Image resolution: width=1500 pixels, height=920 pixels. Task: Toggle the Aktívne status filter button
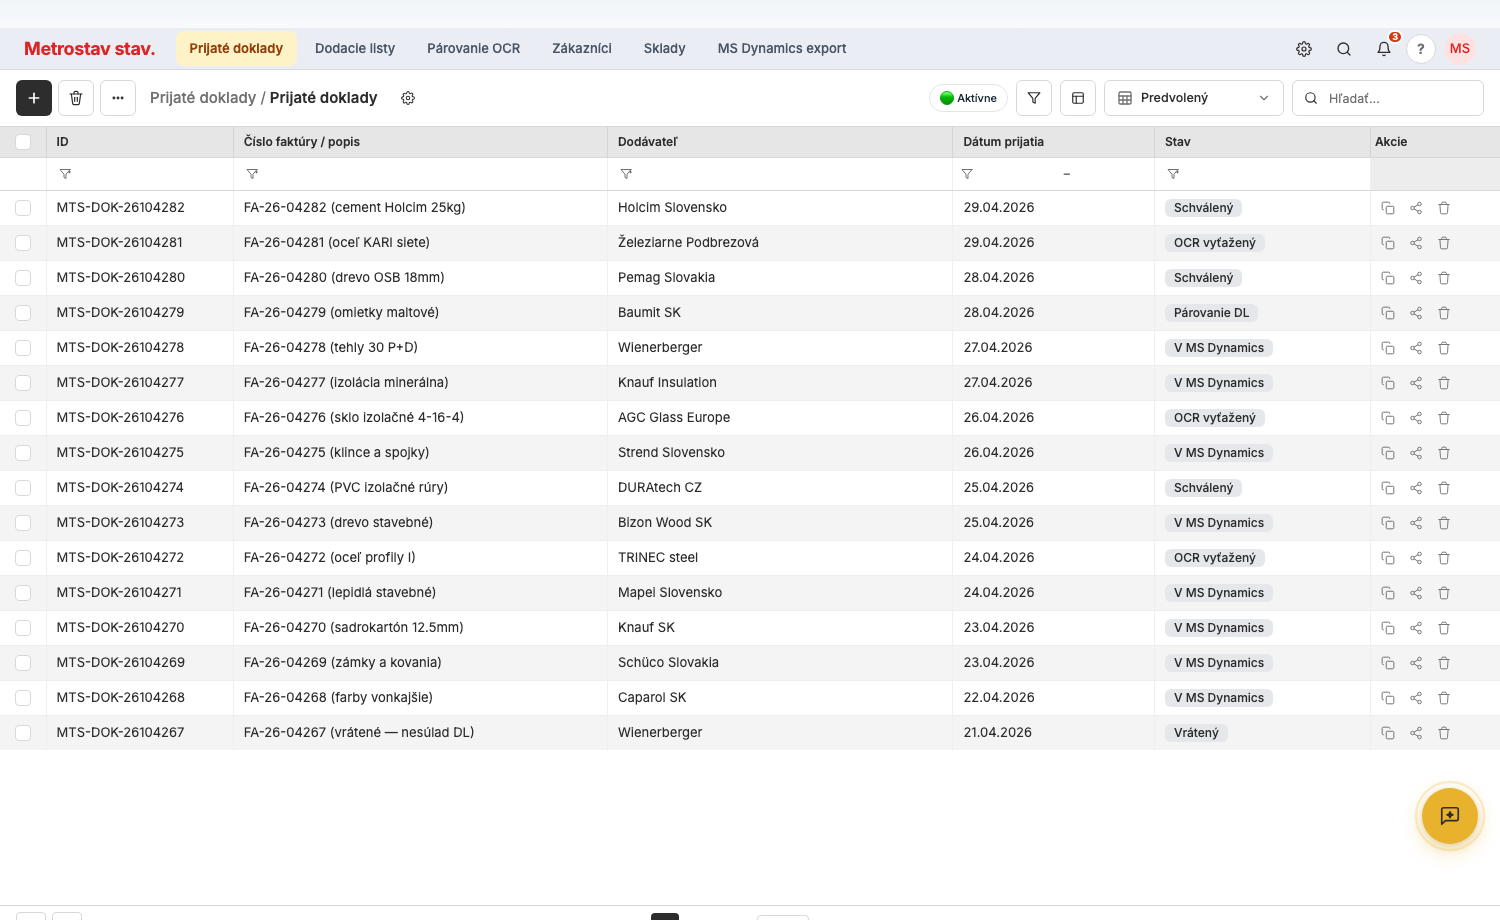[968, 98]
